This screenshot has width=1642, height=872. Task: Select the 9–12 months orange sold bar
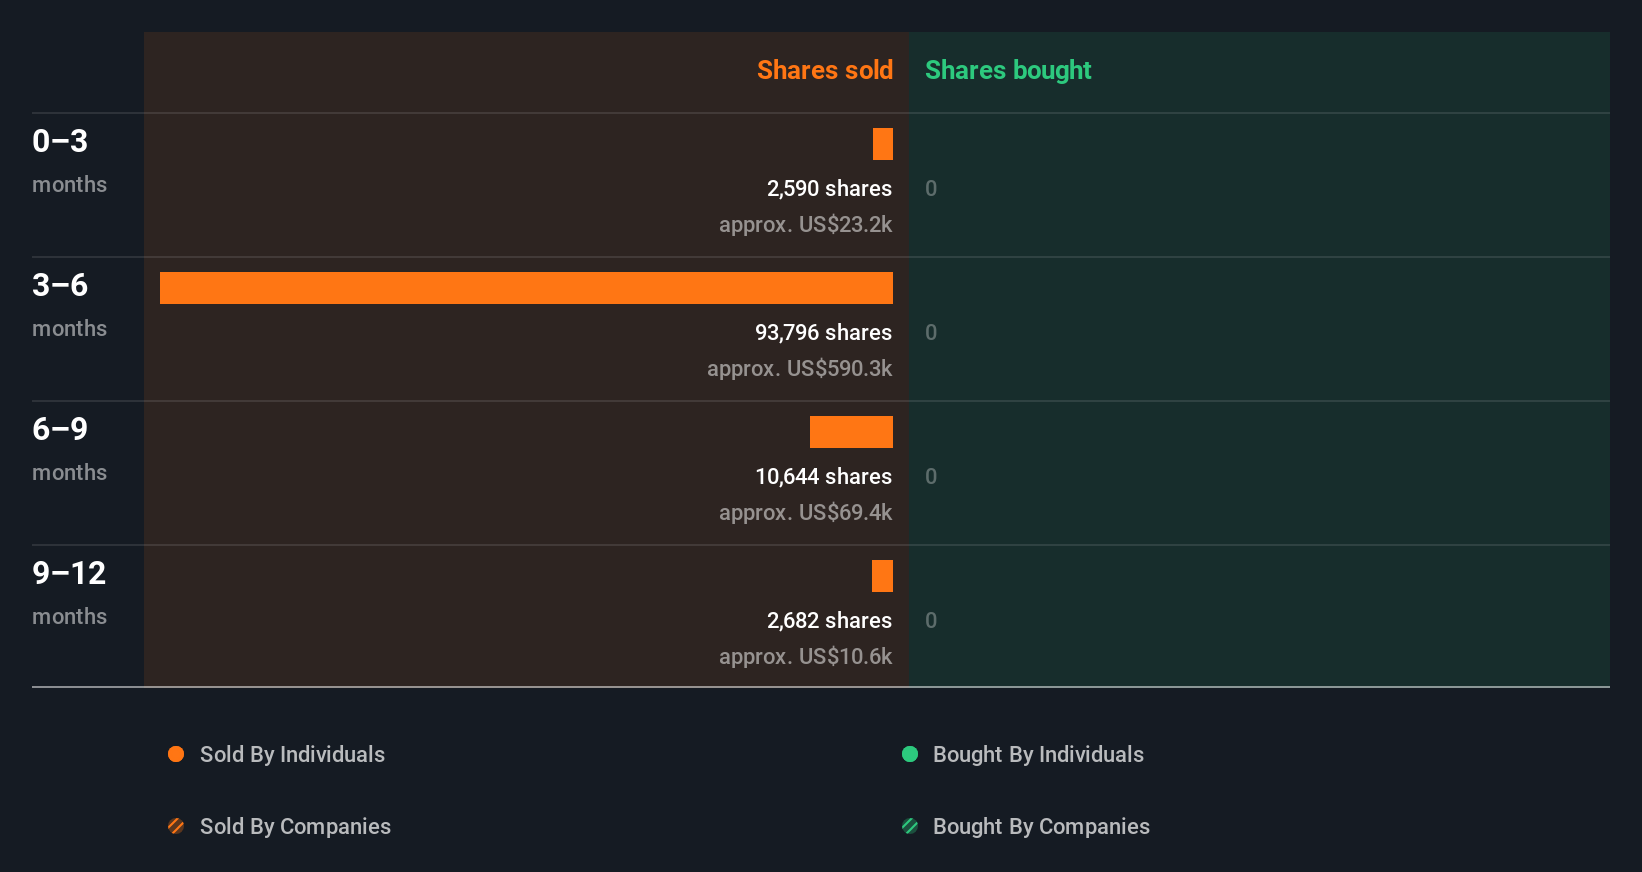click(882, 576)
